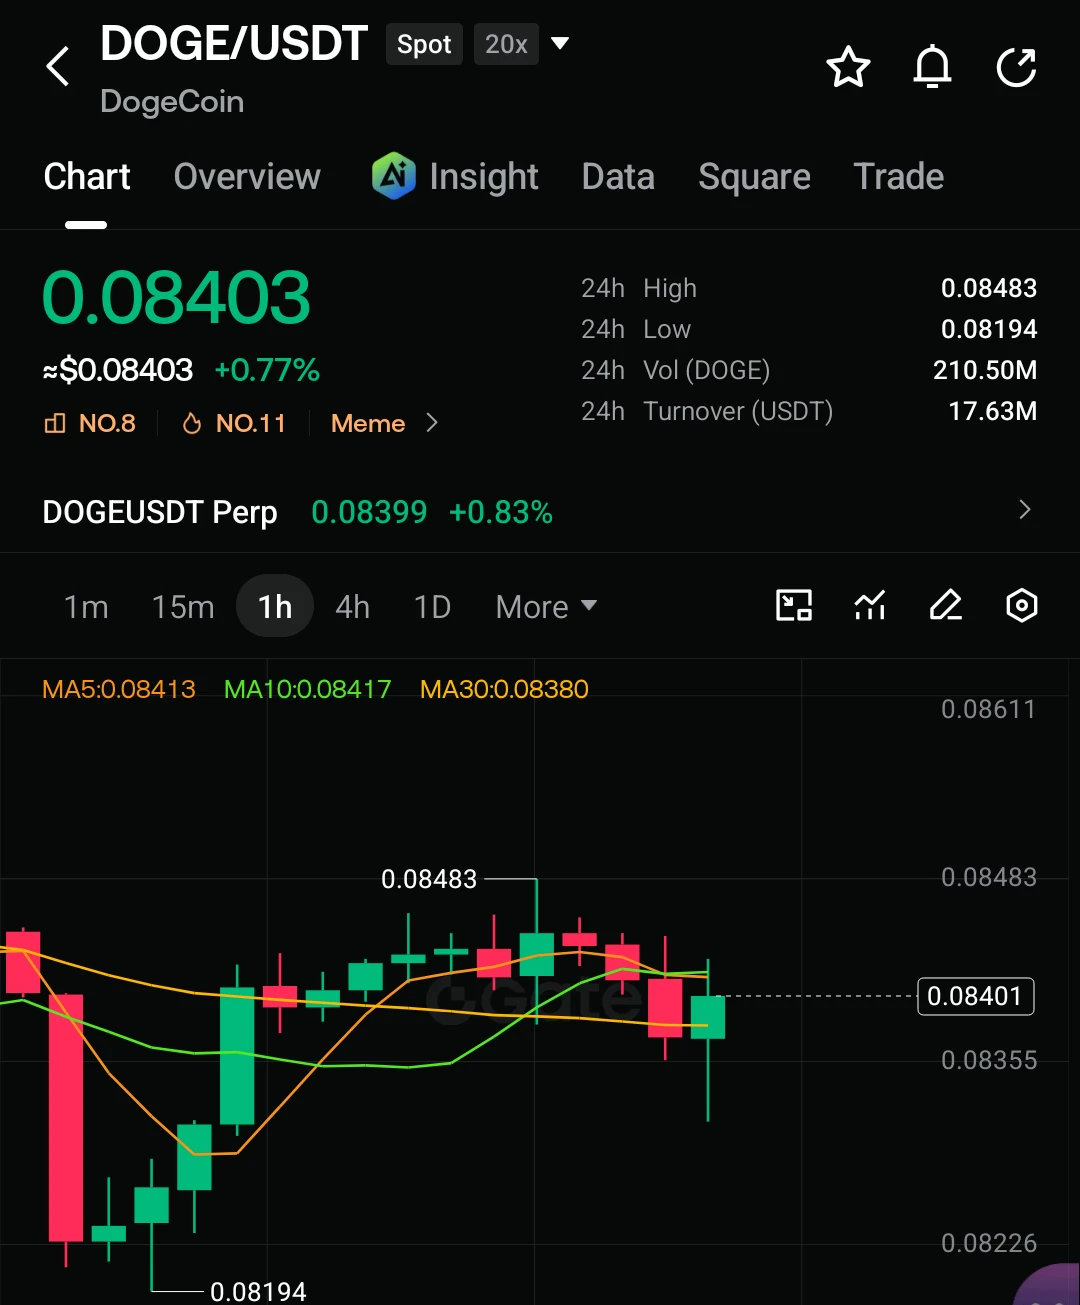
Task: Open the Data tab
Action: (x=618, y=177)
